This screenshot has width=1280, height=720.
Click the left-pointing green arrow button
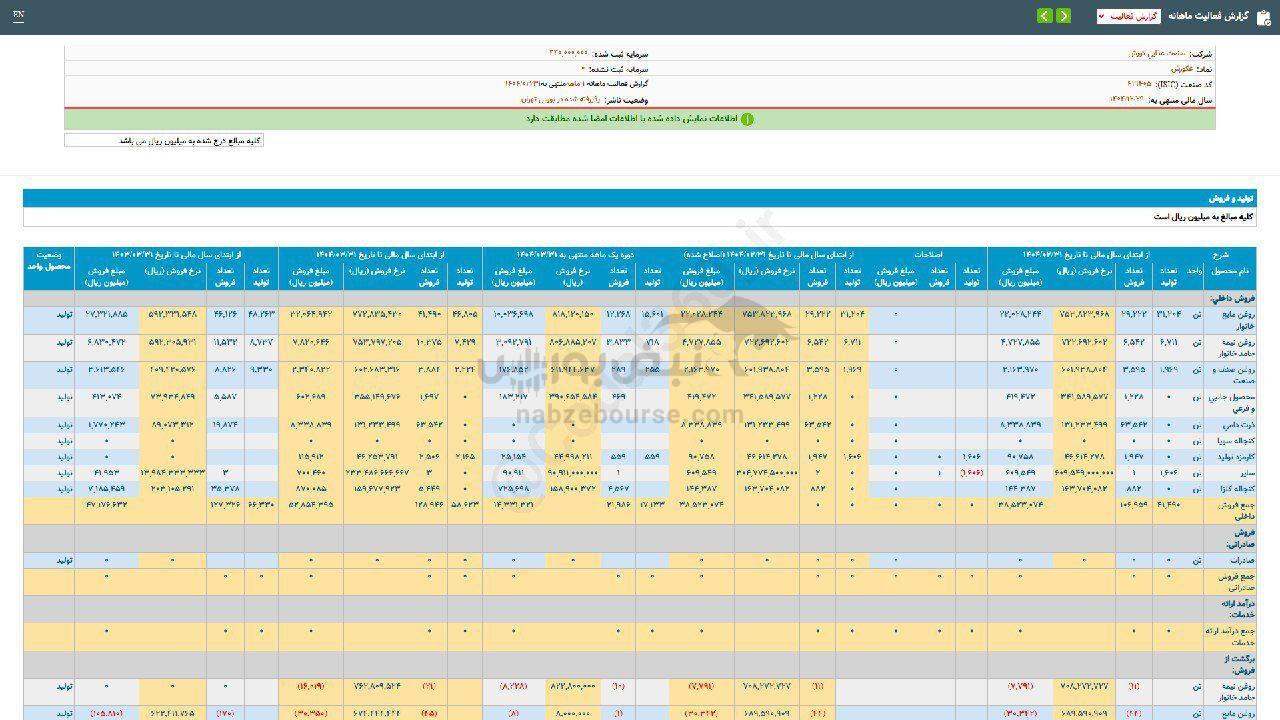tap(1044, 16)
